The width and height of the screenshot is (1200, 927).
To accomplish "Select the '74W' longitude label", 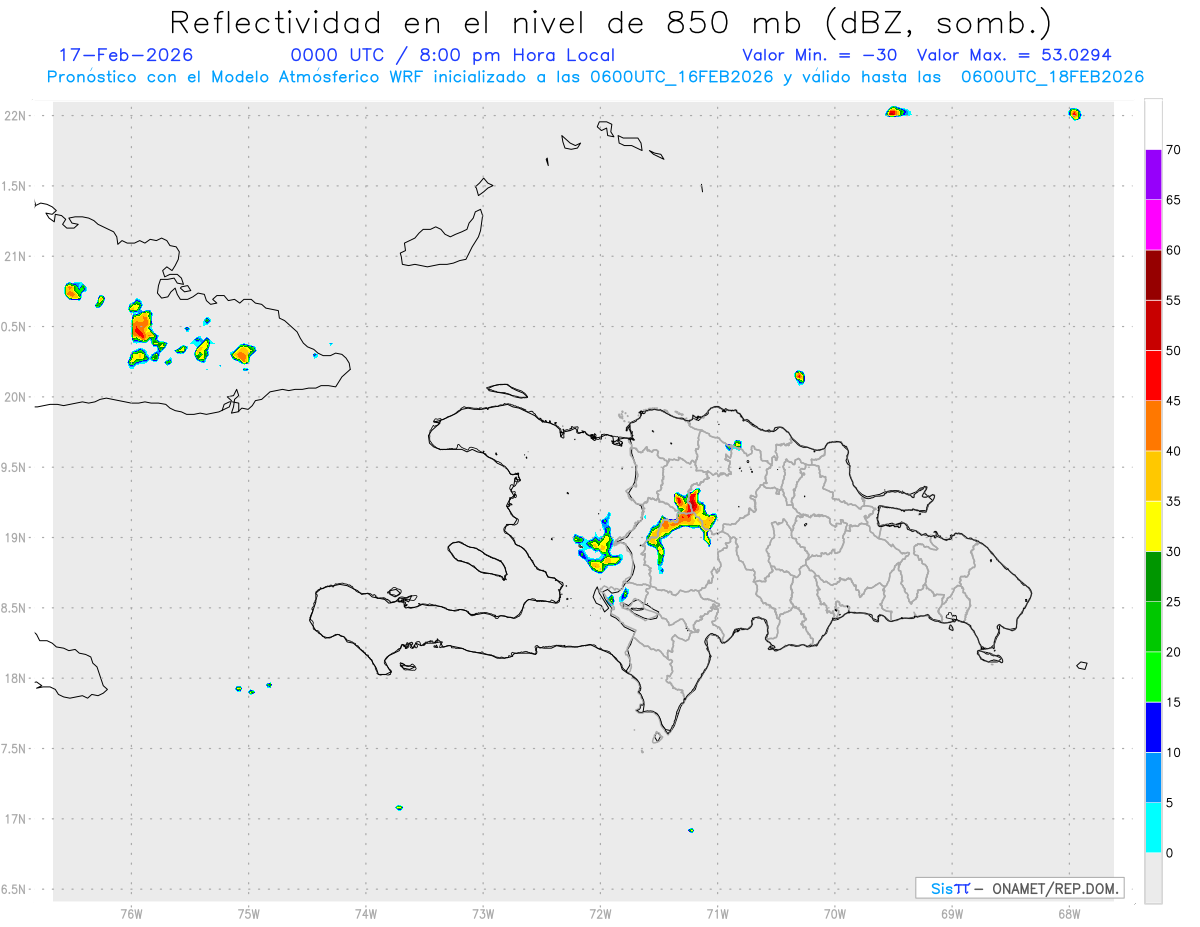I will (366, 913).
